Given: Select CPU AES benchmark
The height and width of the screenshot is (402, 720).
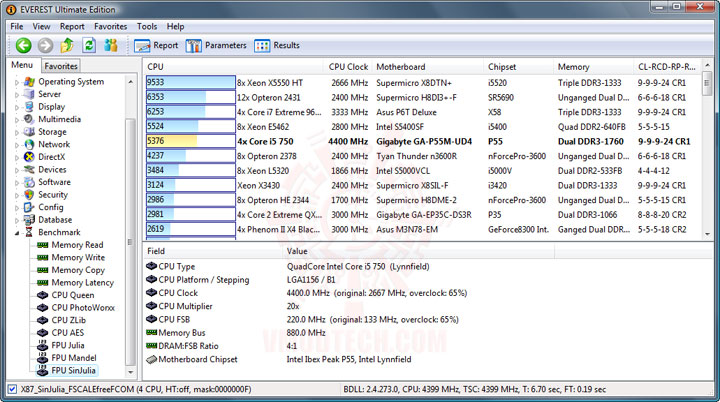Looking at the screenshot, I should click(68, 333).
